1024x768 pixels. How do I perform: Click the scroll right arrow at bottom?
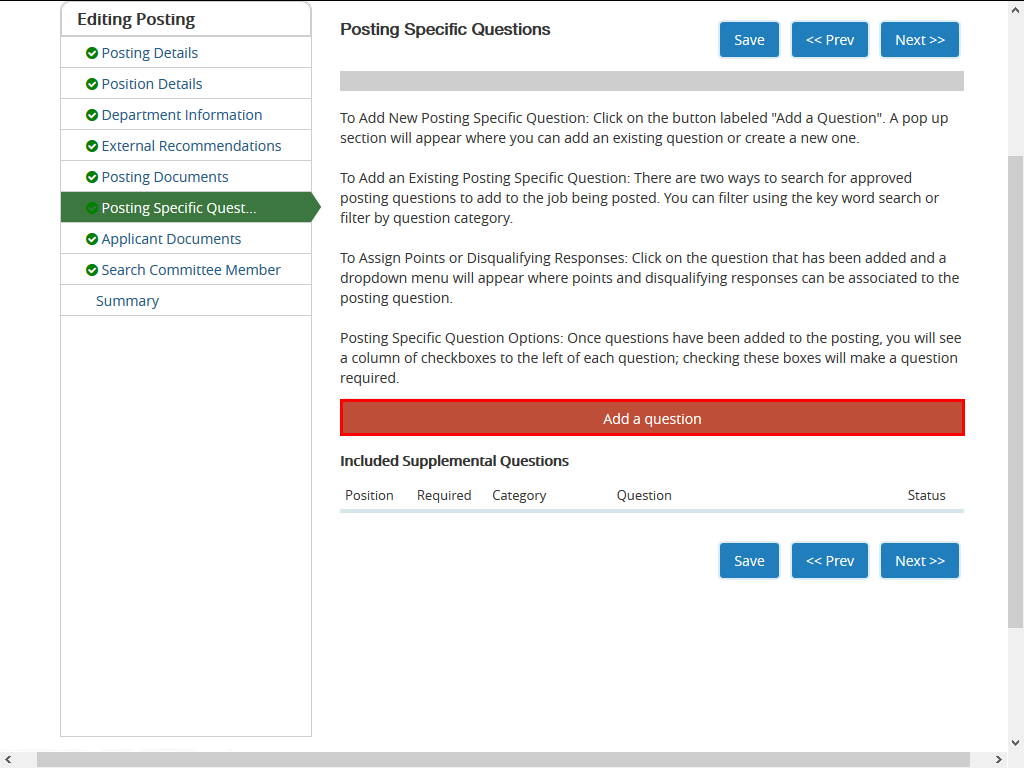tap(999, 760)
